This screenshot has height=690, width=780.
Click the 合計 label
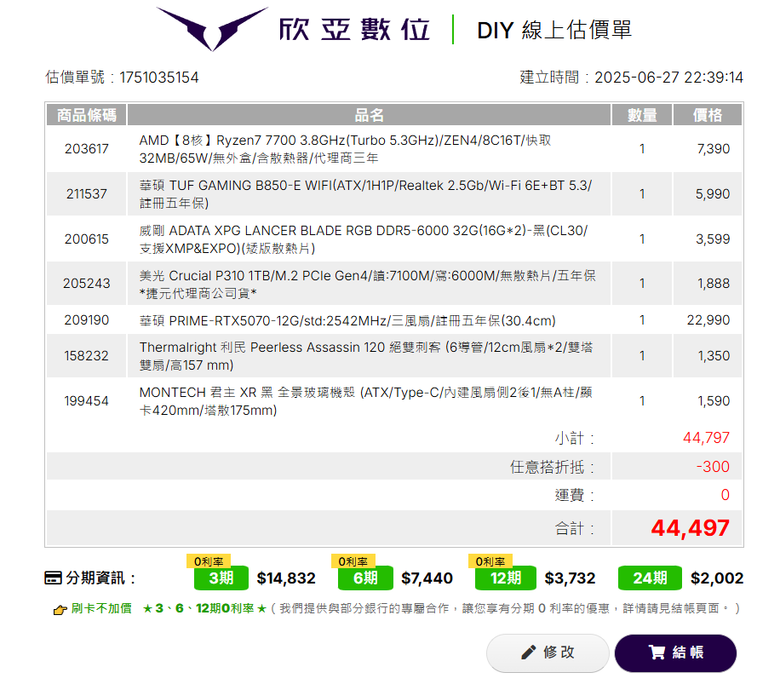(575, 528)
